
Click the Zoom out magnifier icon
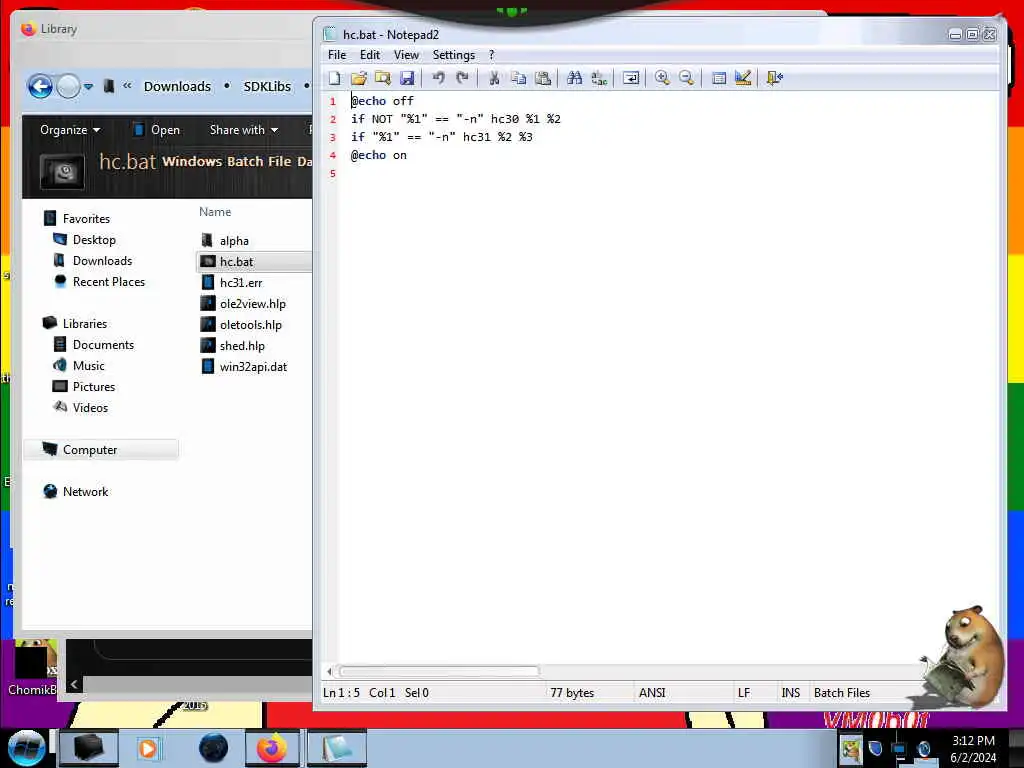pyautogui.click(x=686, y=78)
